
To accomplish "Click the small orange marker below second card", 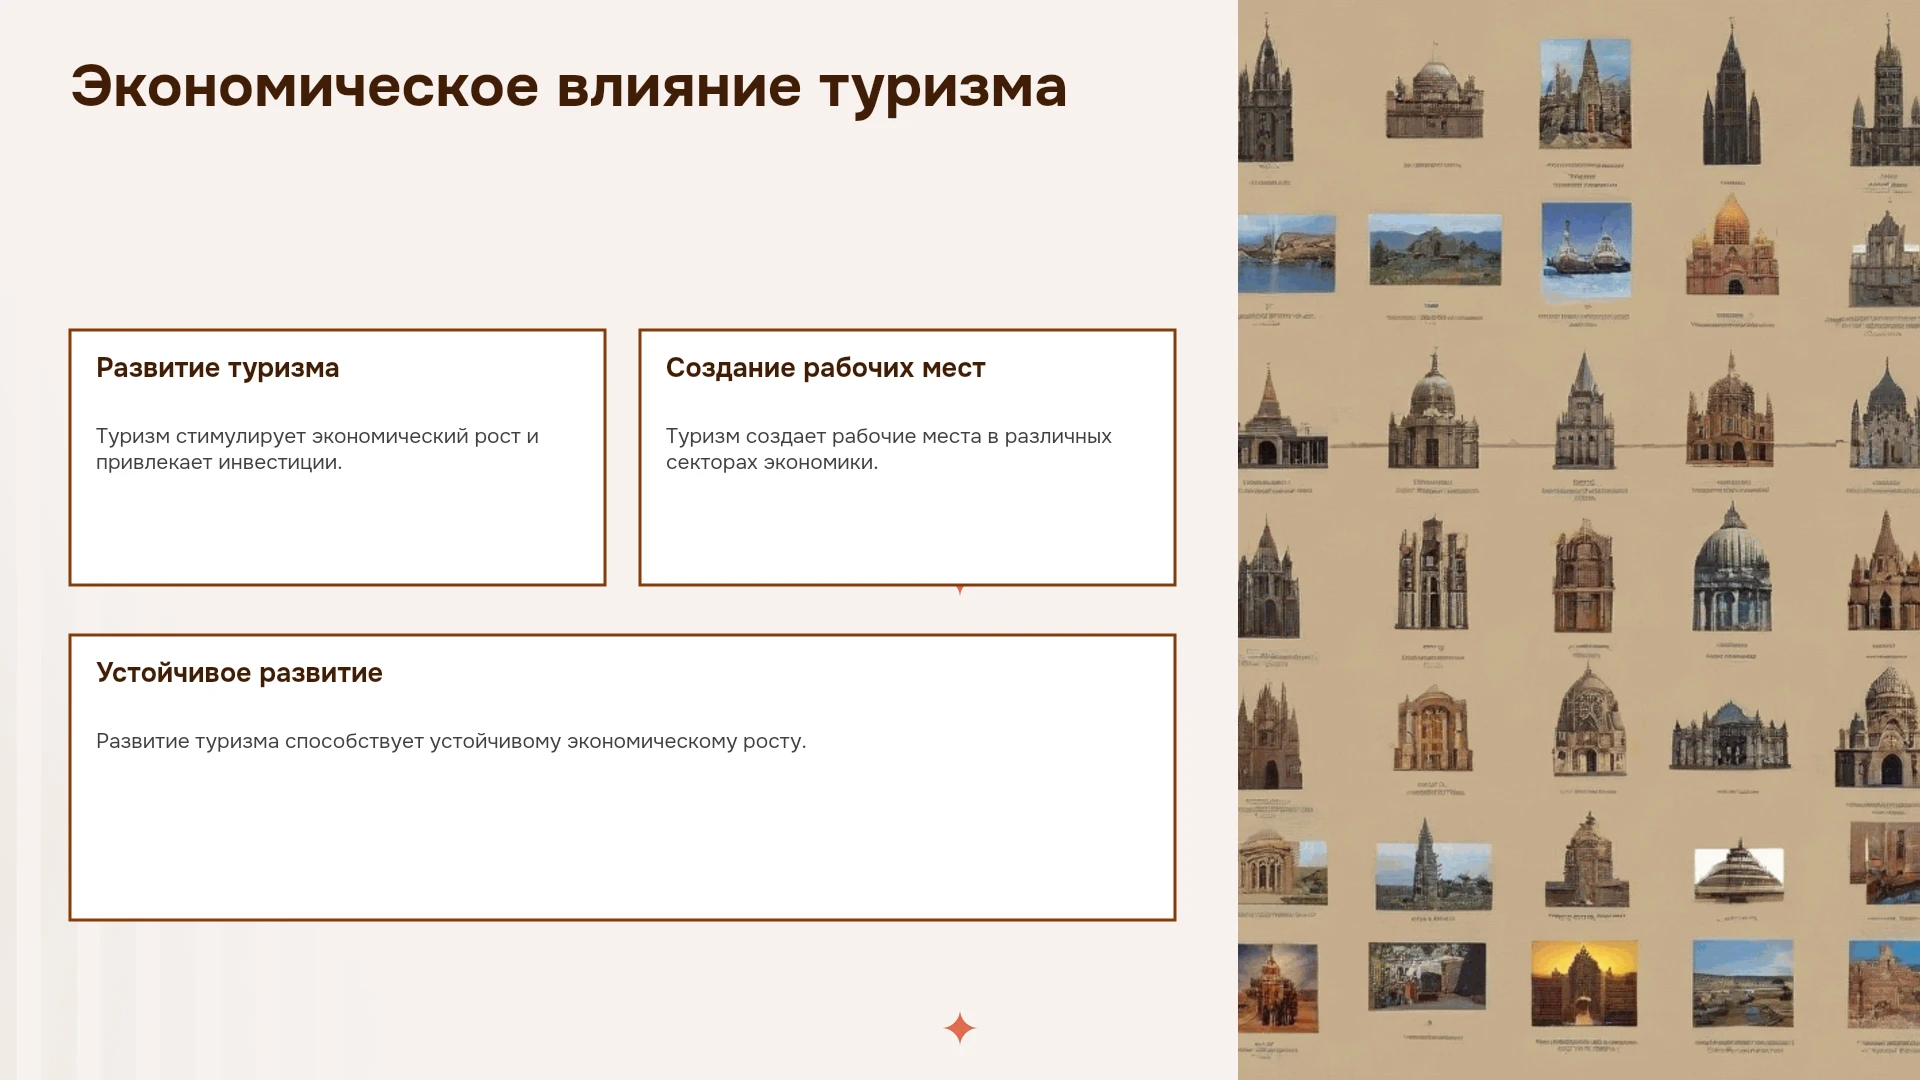I will click(960, 590).
